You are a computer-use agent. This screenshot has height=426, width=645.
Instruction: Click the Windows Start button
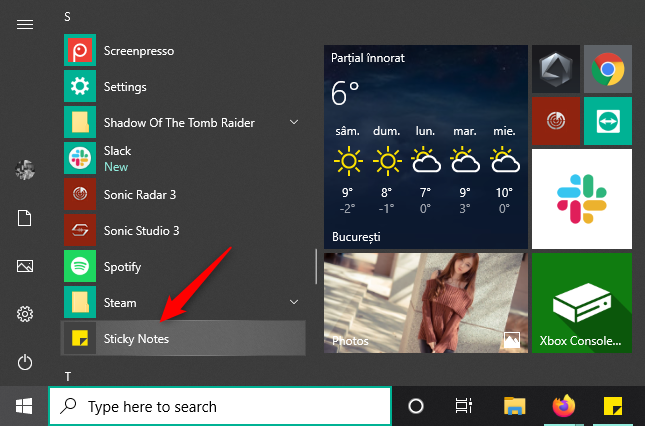click(x=24, y=406)
